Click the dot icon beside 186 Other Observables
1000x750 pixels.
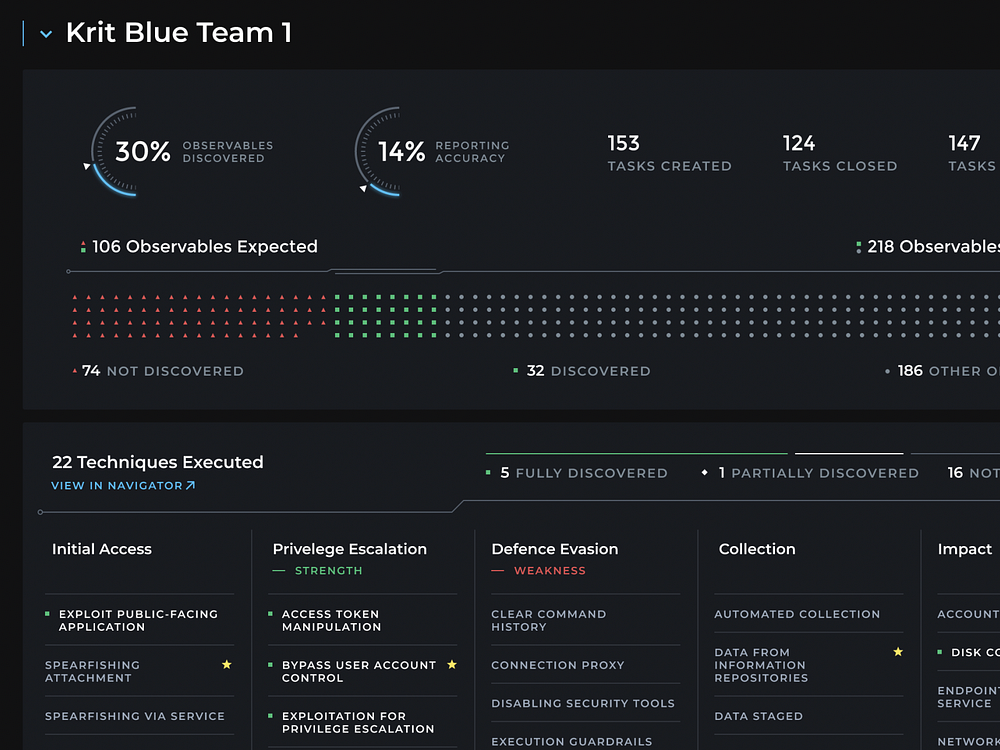click(886, 370)
